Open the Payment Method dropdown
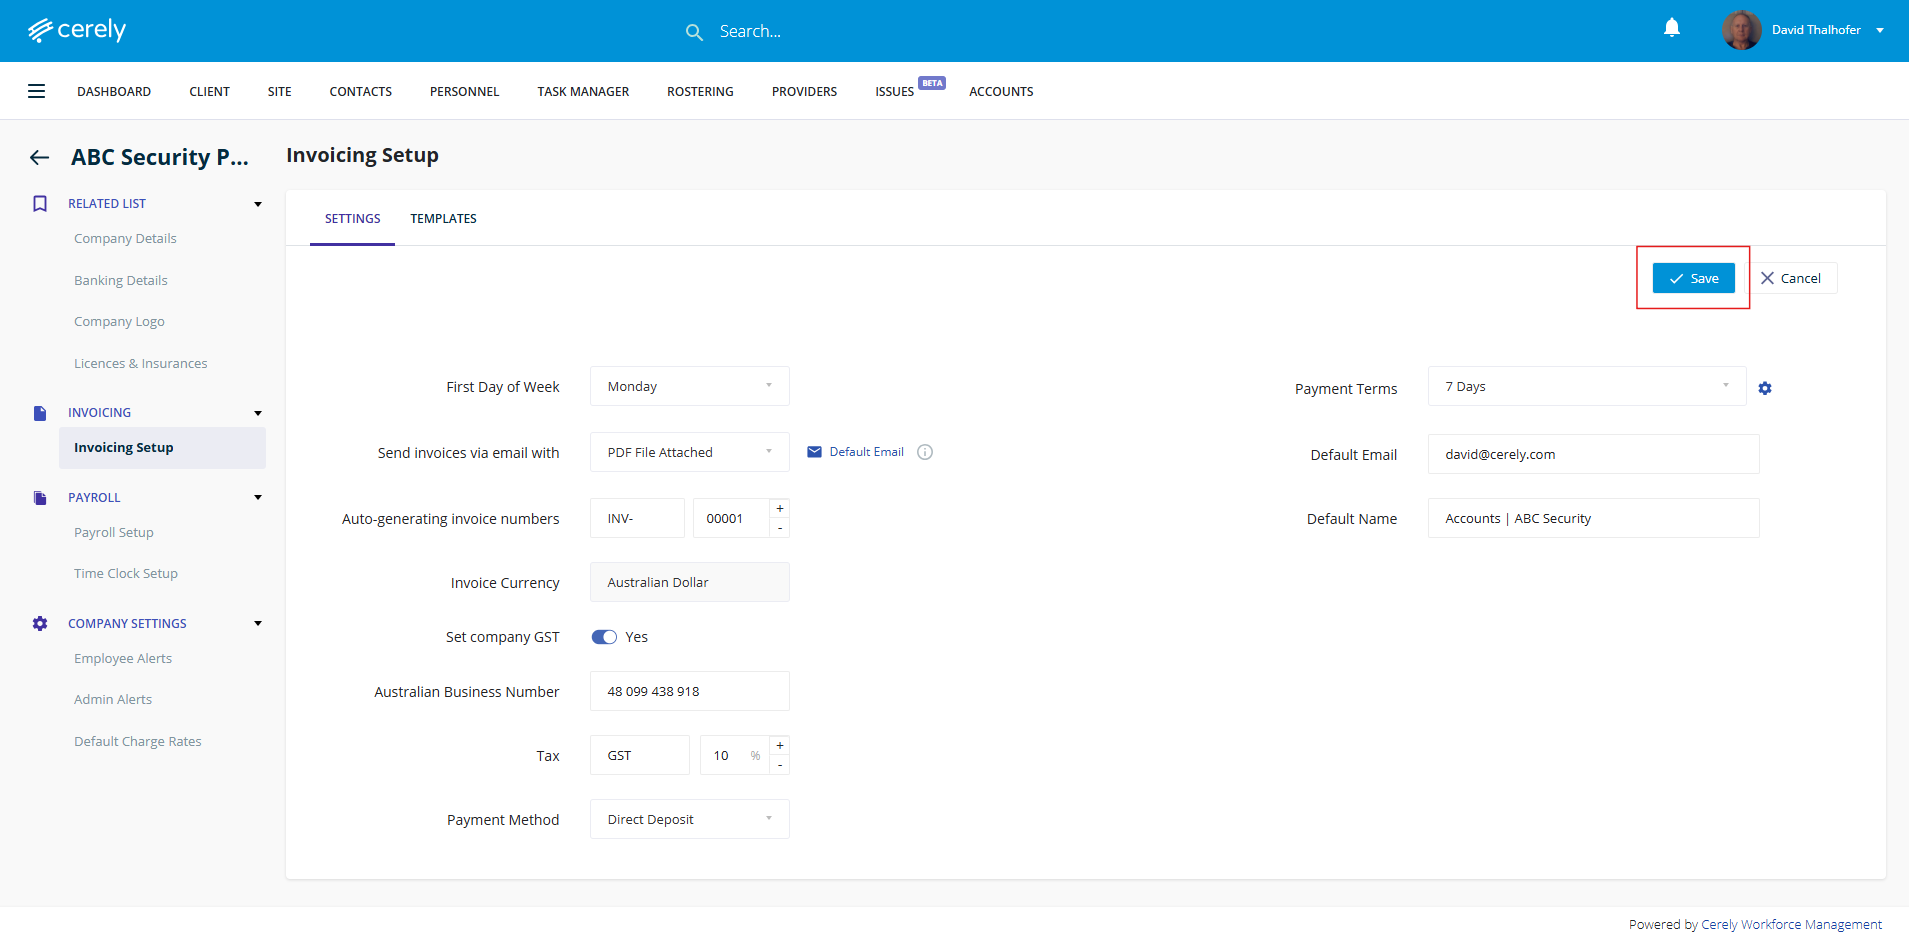This screenshot has height=936, width=1909. [689, 819]
